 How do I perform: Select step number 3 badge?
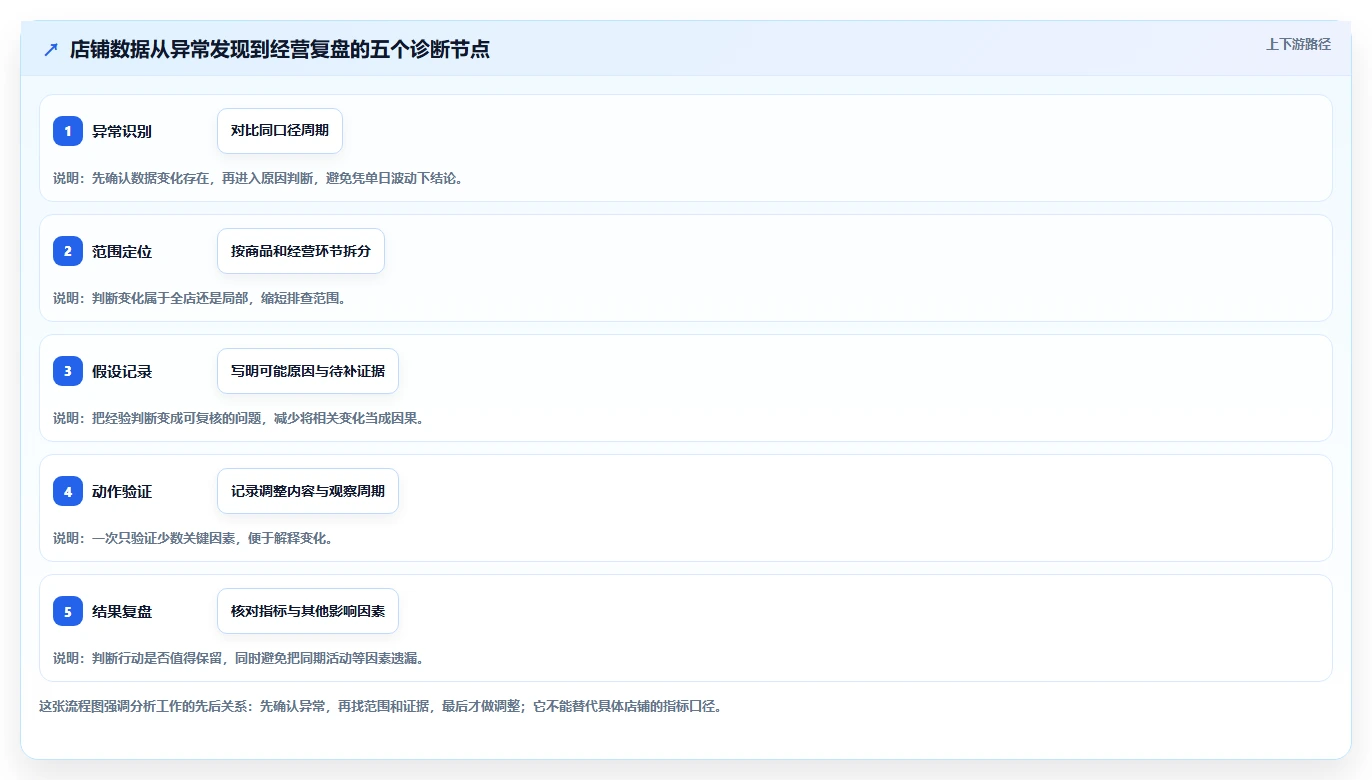pyautogui.click(x=68, y=371)
